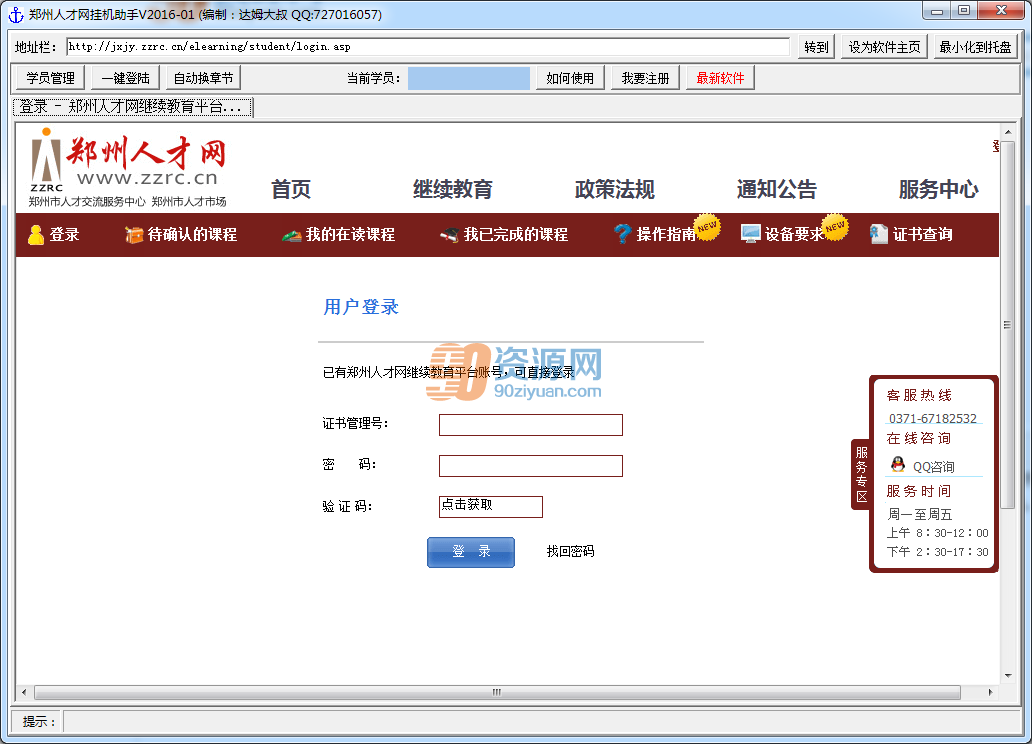Open 设备要求 device requirements link
This screenshot has height=744, width=1032.
tap(794, 234)
